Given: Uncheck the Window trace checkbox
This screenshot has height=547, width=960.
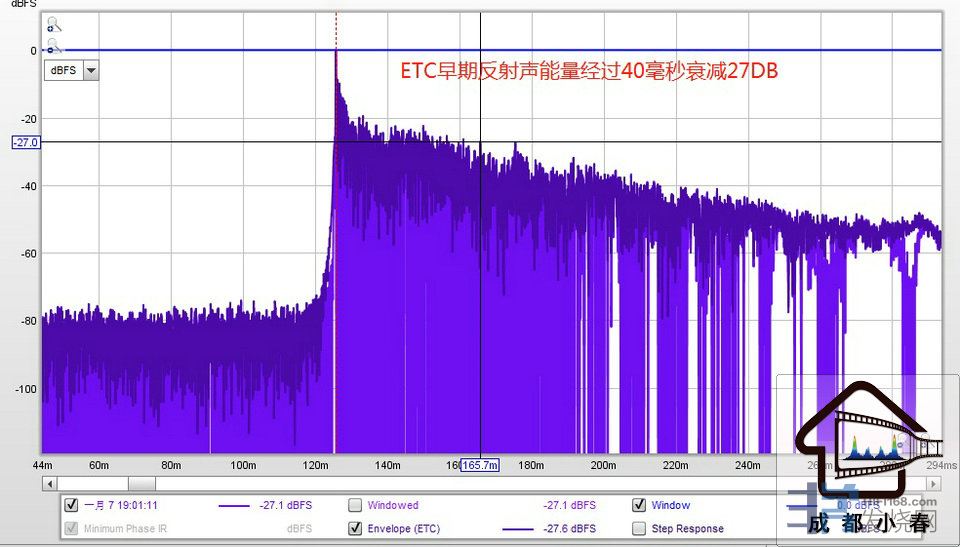Looking at the screenshot, I should (x=639, y=506).
